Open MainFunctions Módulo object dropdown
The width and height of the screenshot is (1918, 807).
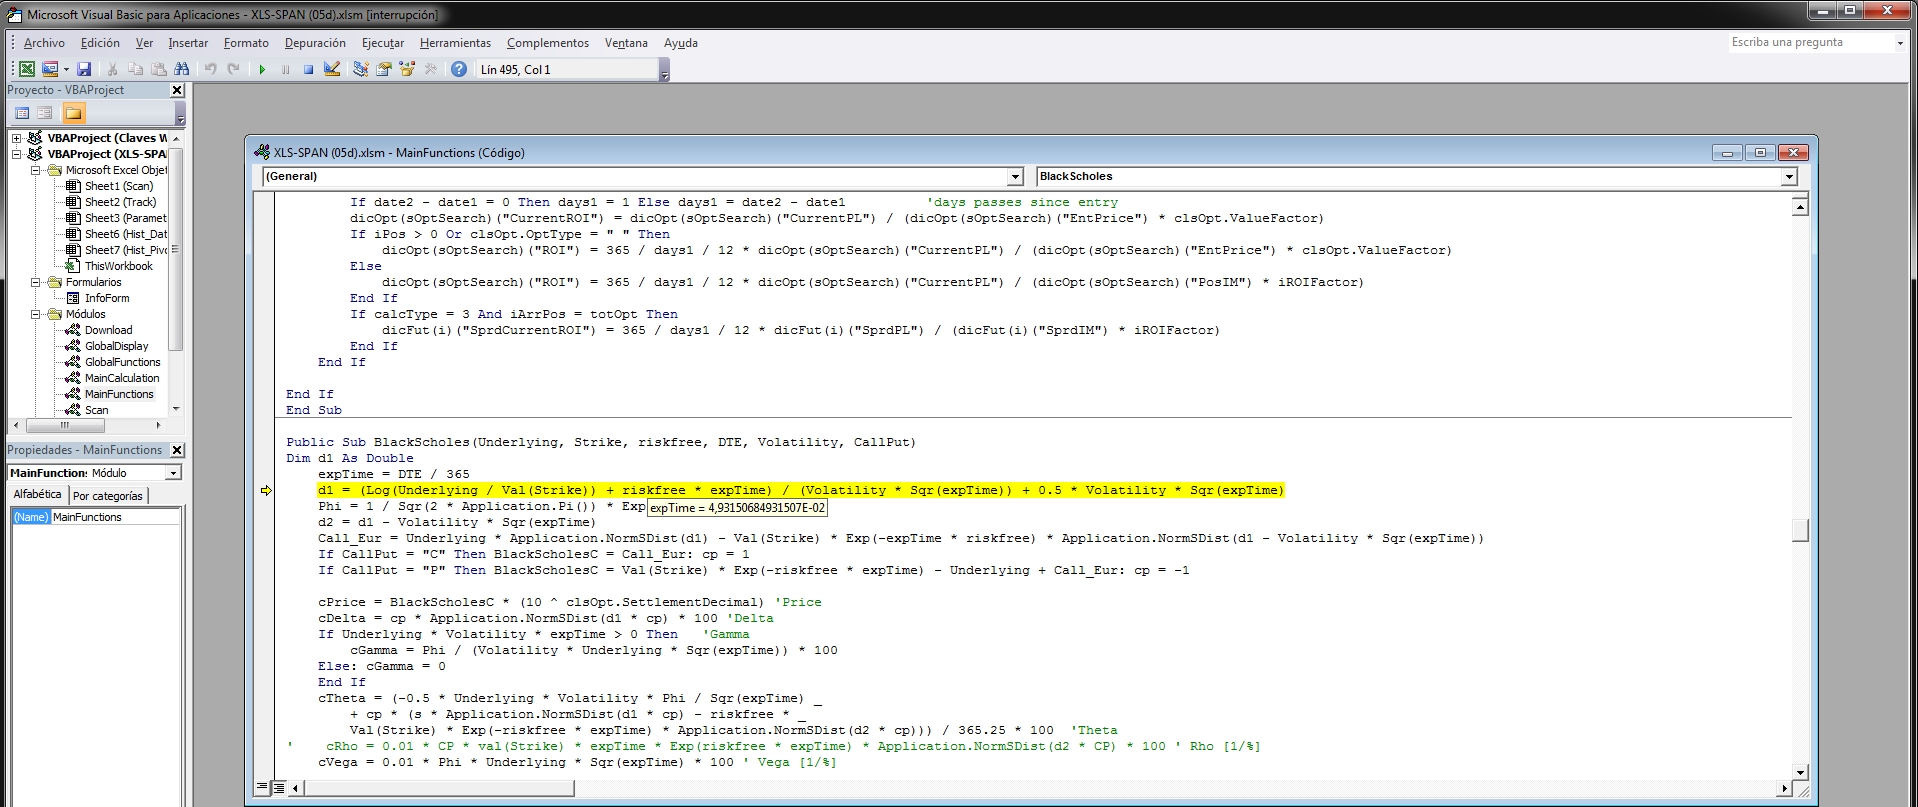(x=173, y=473)
